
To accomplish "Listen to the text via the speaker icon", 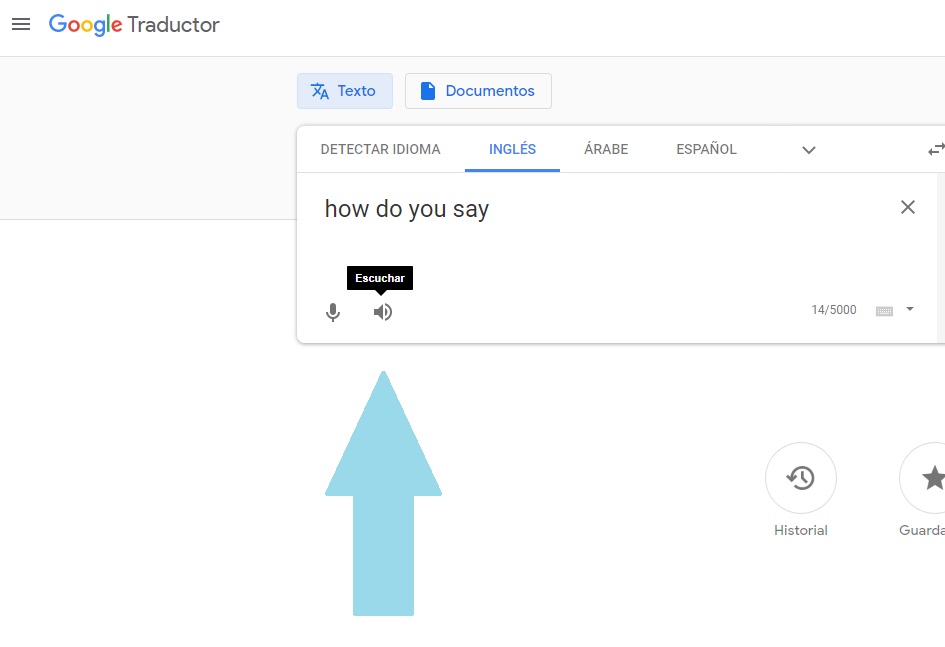I will click(383, 312).
